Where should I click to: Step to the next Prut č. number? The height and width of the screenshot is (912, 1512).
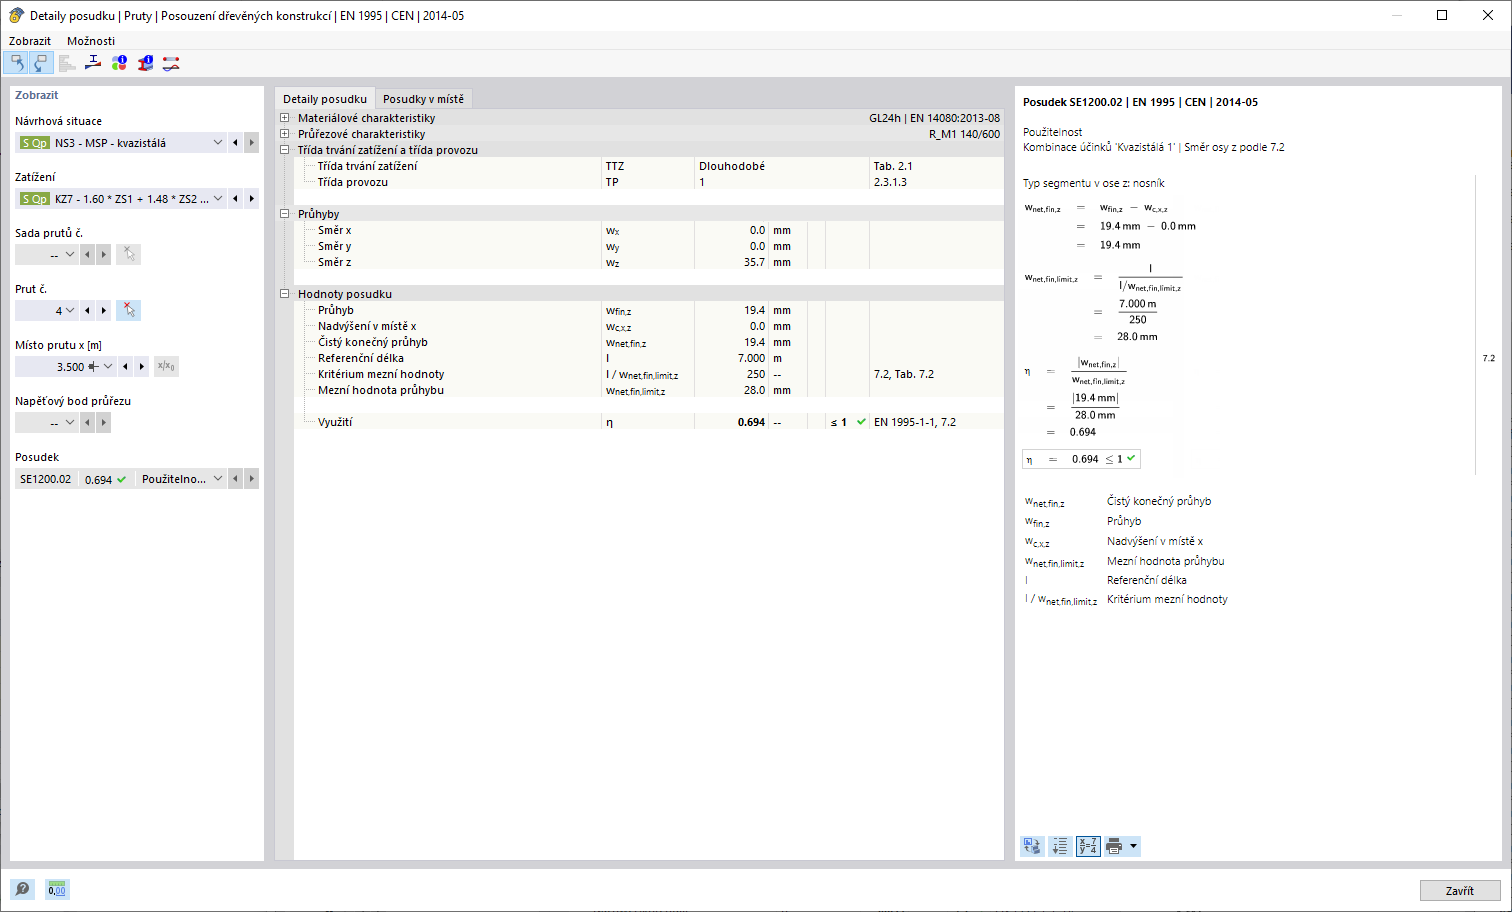coord(104,311)
